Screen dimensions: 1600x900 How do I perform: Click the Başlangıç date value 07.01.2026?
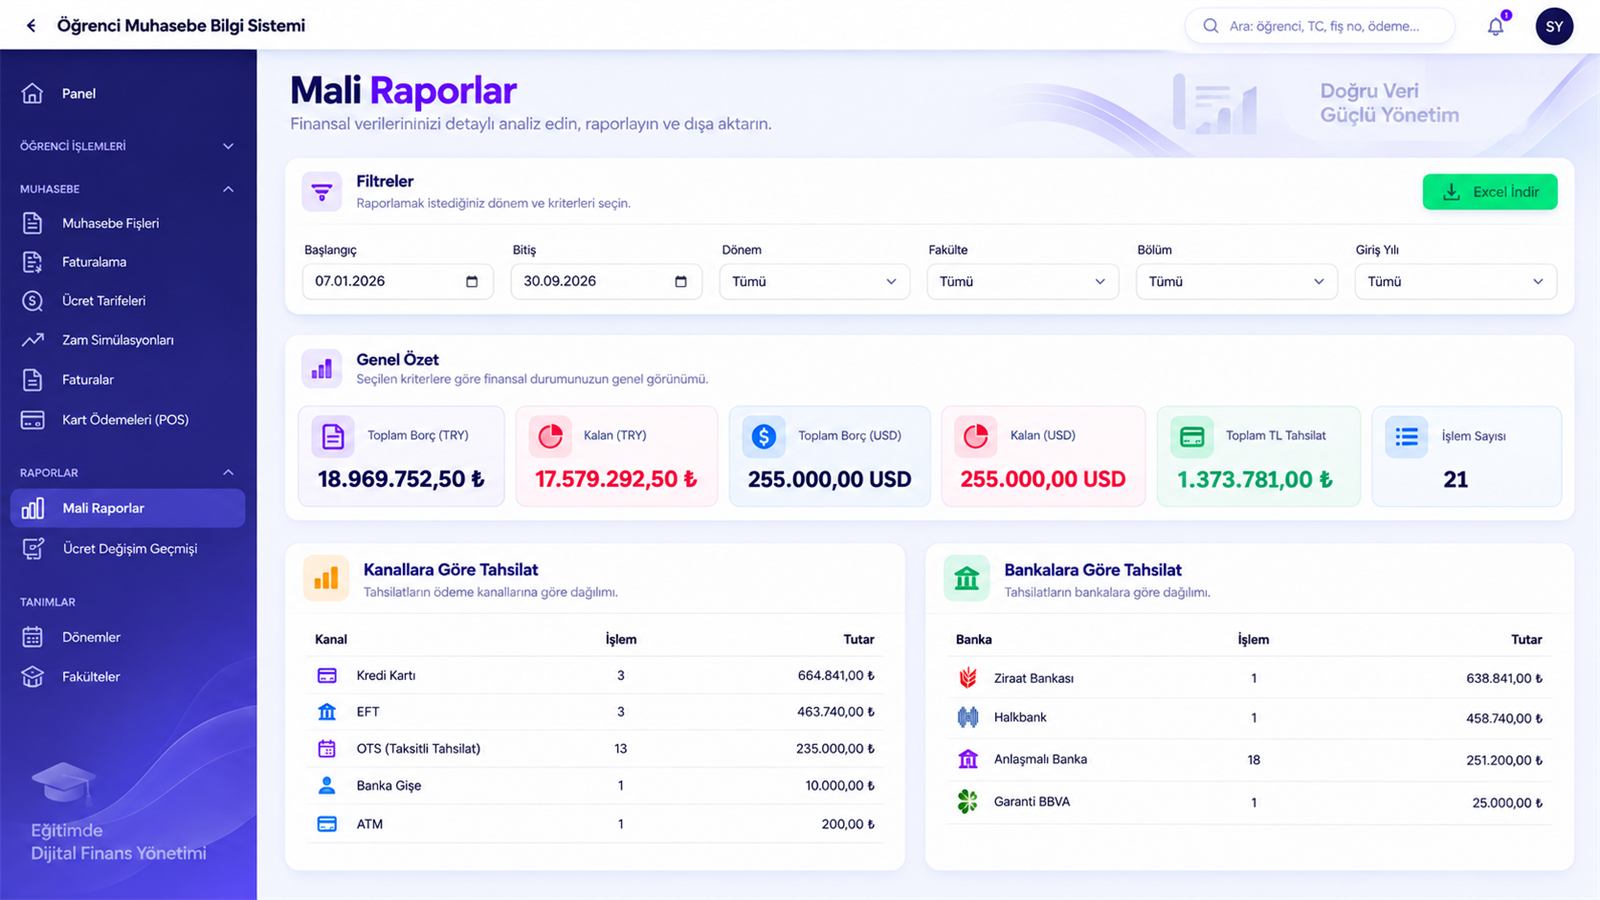click(350, 281)
